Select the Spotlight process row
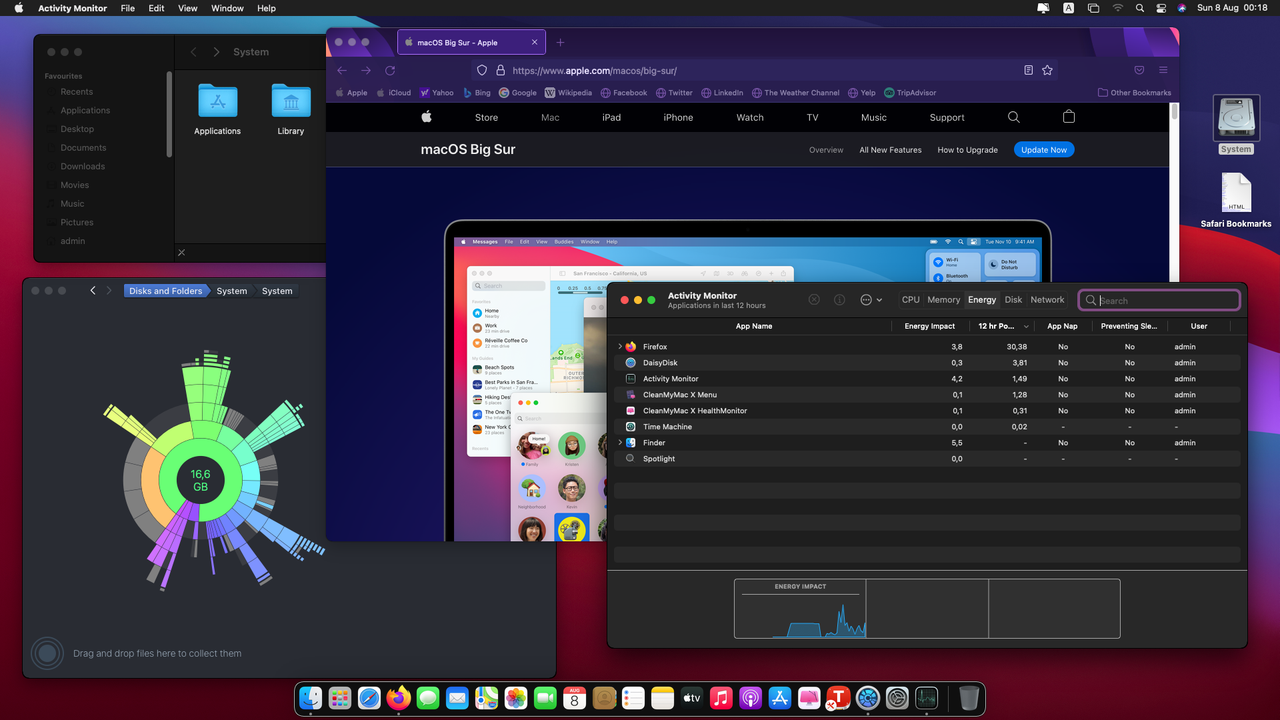1280x720 pixels. (928, 459)
